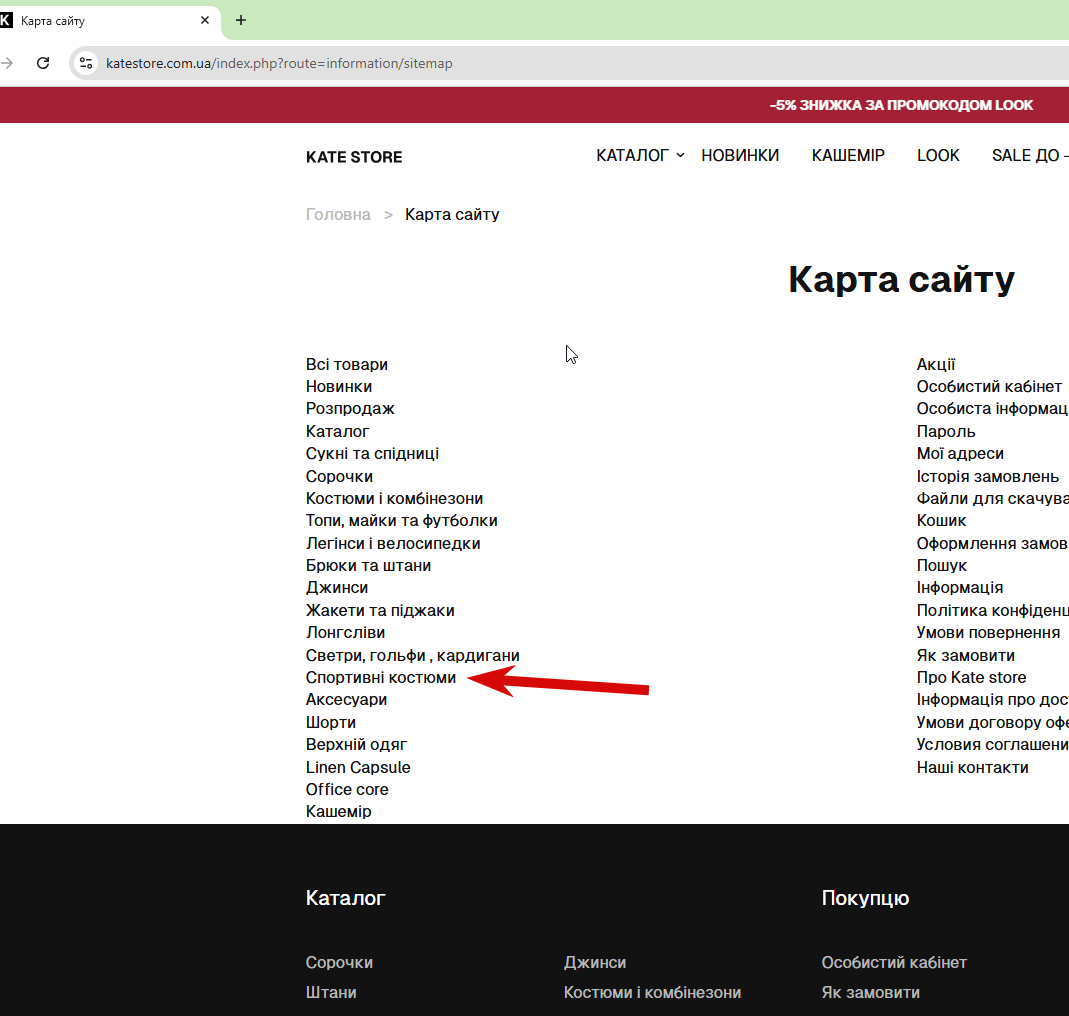Screen dimensions: 1069x1016
Task: Open Linen Capsule link
Action: tap(358, 767)
